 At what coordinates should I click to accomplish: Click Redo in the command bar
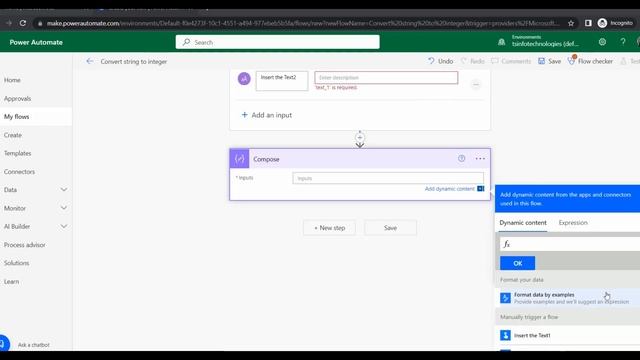473,61
